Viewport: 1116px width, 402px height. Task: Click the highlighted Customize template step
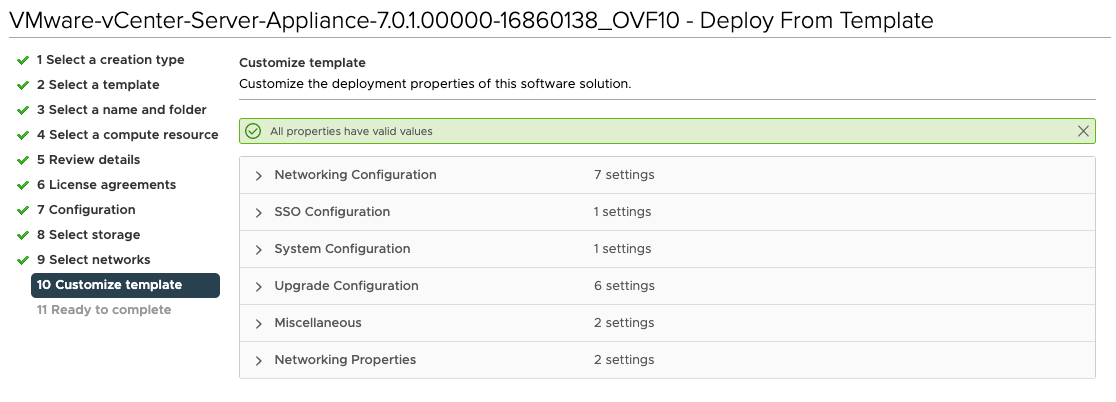(x=125, y=285)
